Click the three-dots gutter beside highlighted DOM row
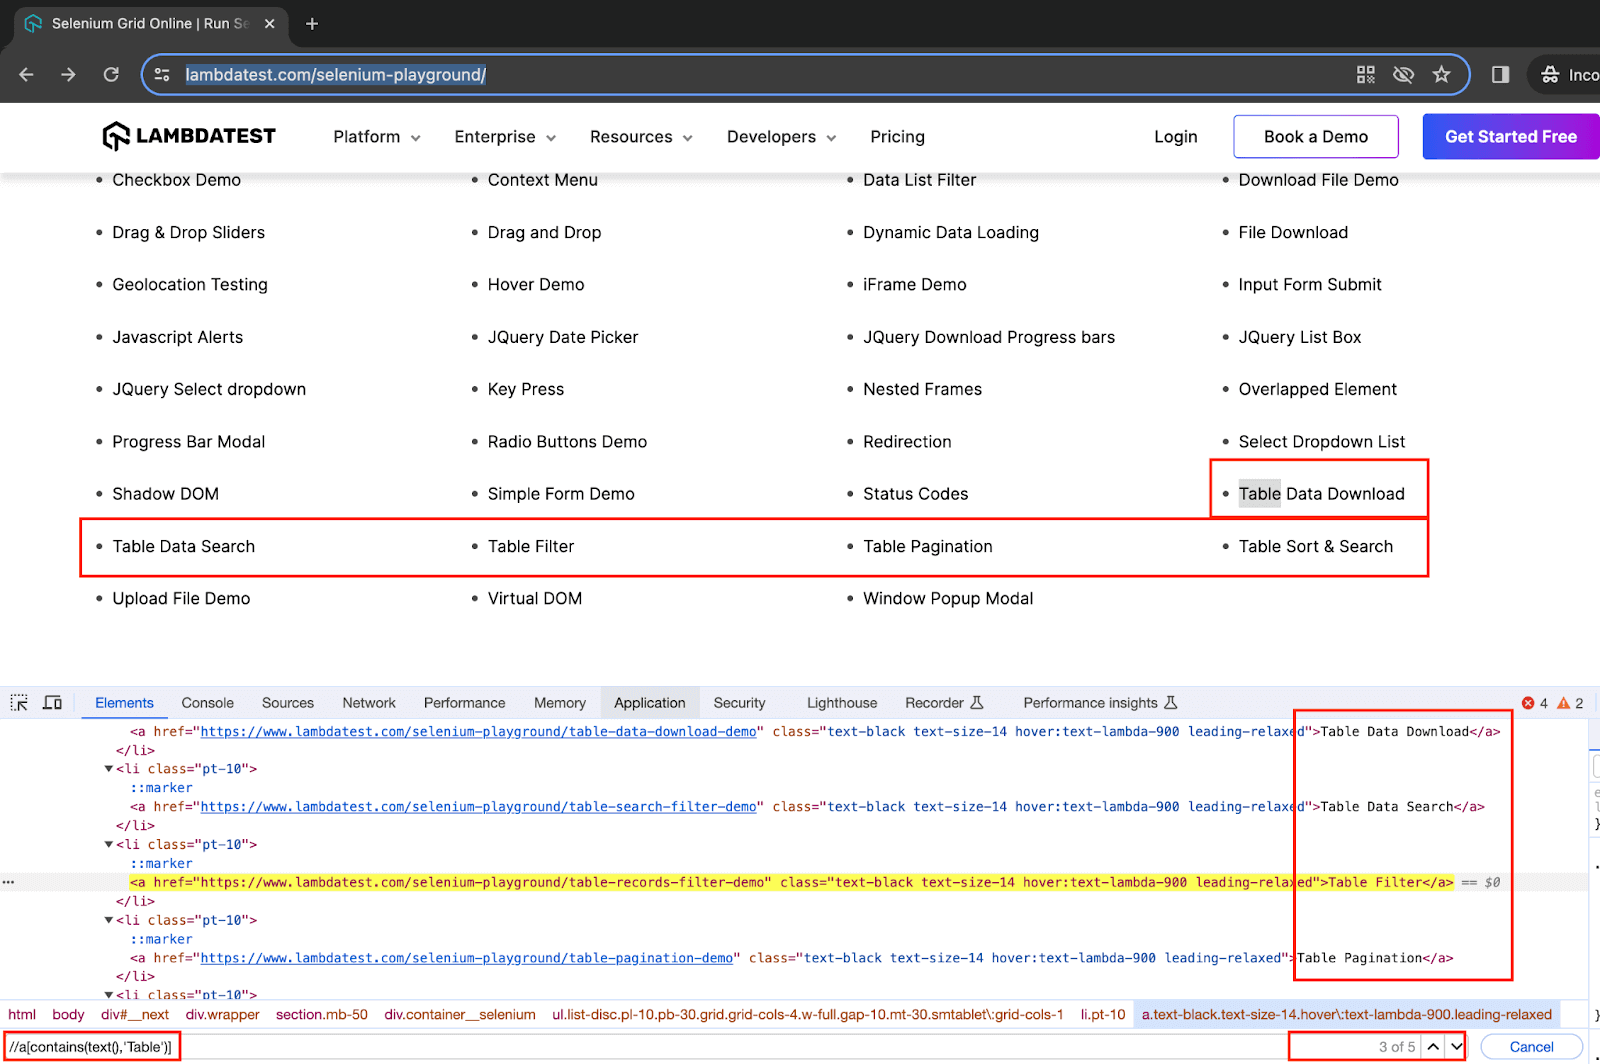The image size is (1600, 1064). 8,883
